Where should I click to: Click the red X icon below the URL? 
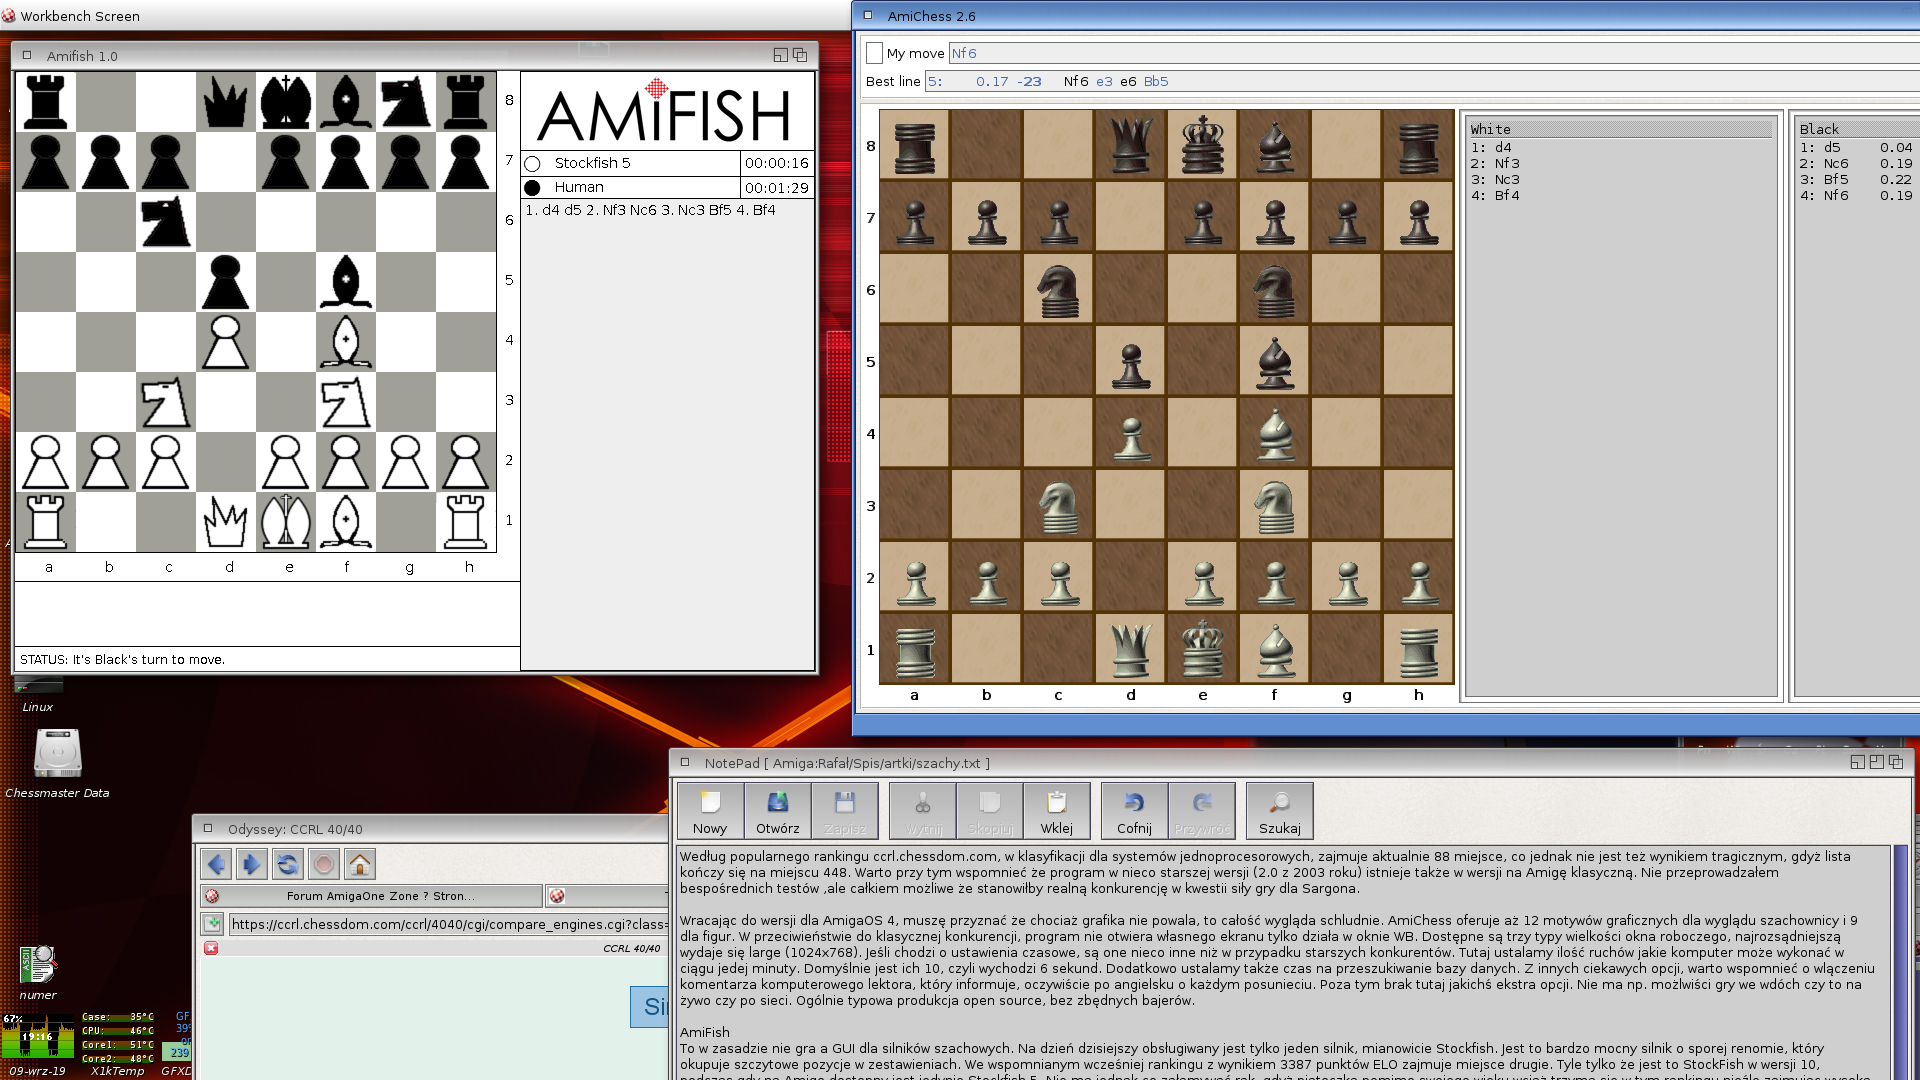pyautogui.click(x=211, y=948)
